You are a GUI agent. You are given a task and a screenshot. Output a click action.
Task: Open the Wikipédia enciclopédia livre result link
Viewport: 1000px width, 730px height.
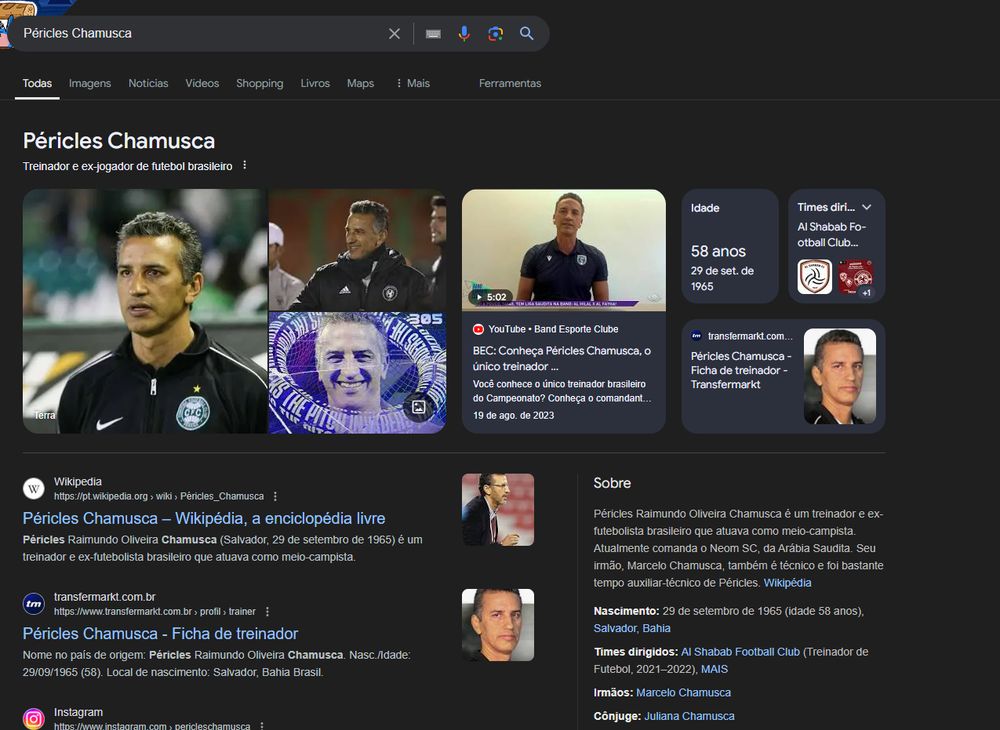pos(204,518)
